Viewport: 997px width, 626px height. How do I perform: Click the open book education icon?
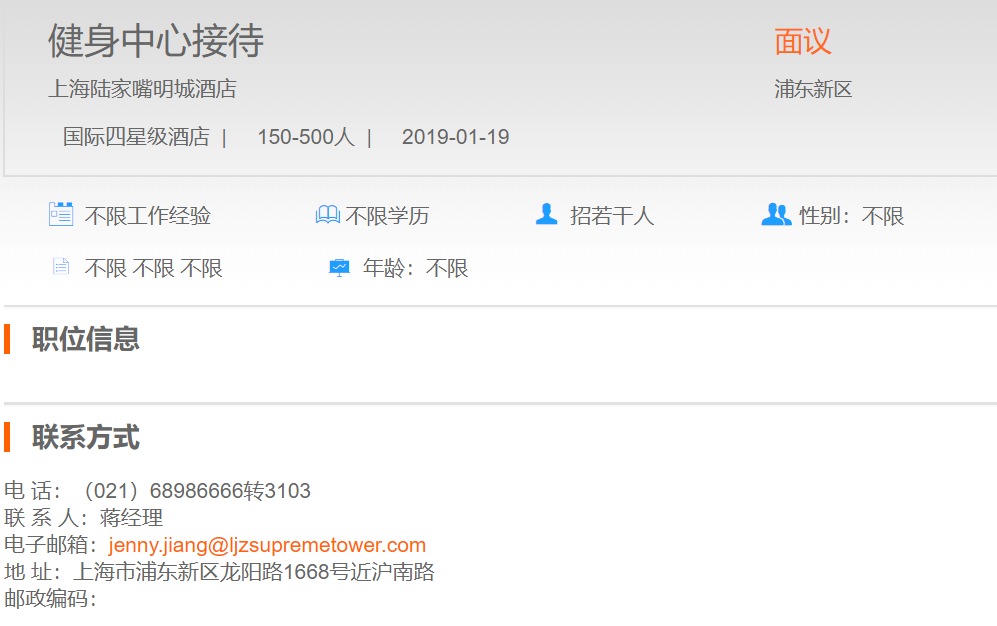(x=327, y=215)
